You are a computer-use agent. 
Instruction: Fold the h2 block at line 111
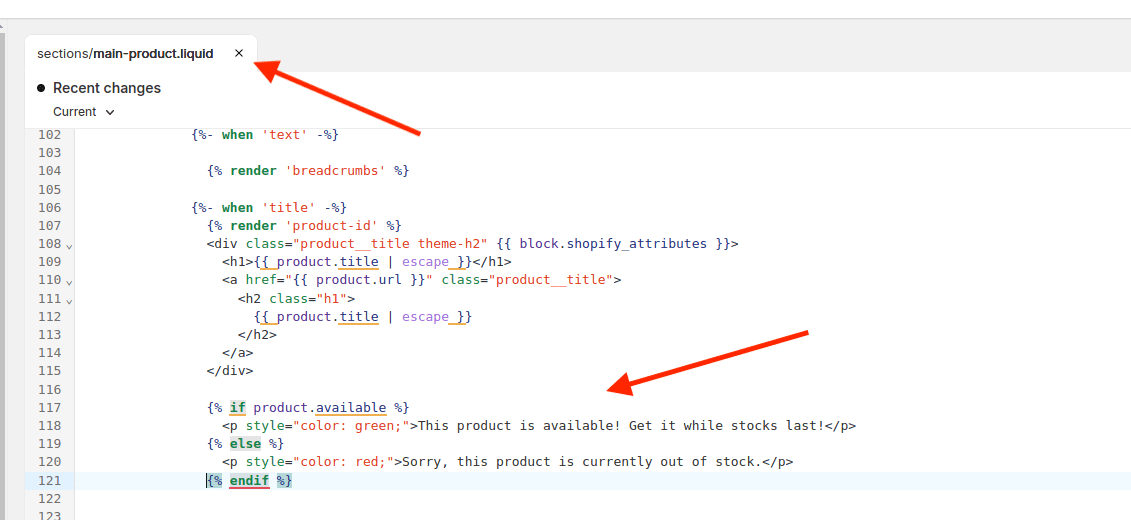pyautogui.click(x=69, y=300)
